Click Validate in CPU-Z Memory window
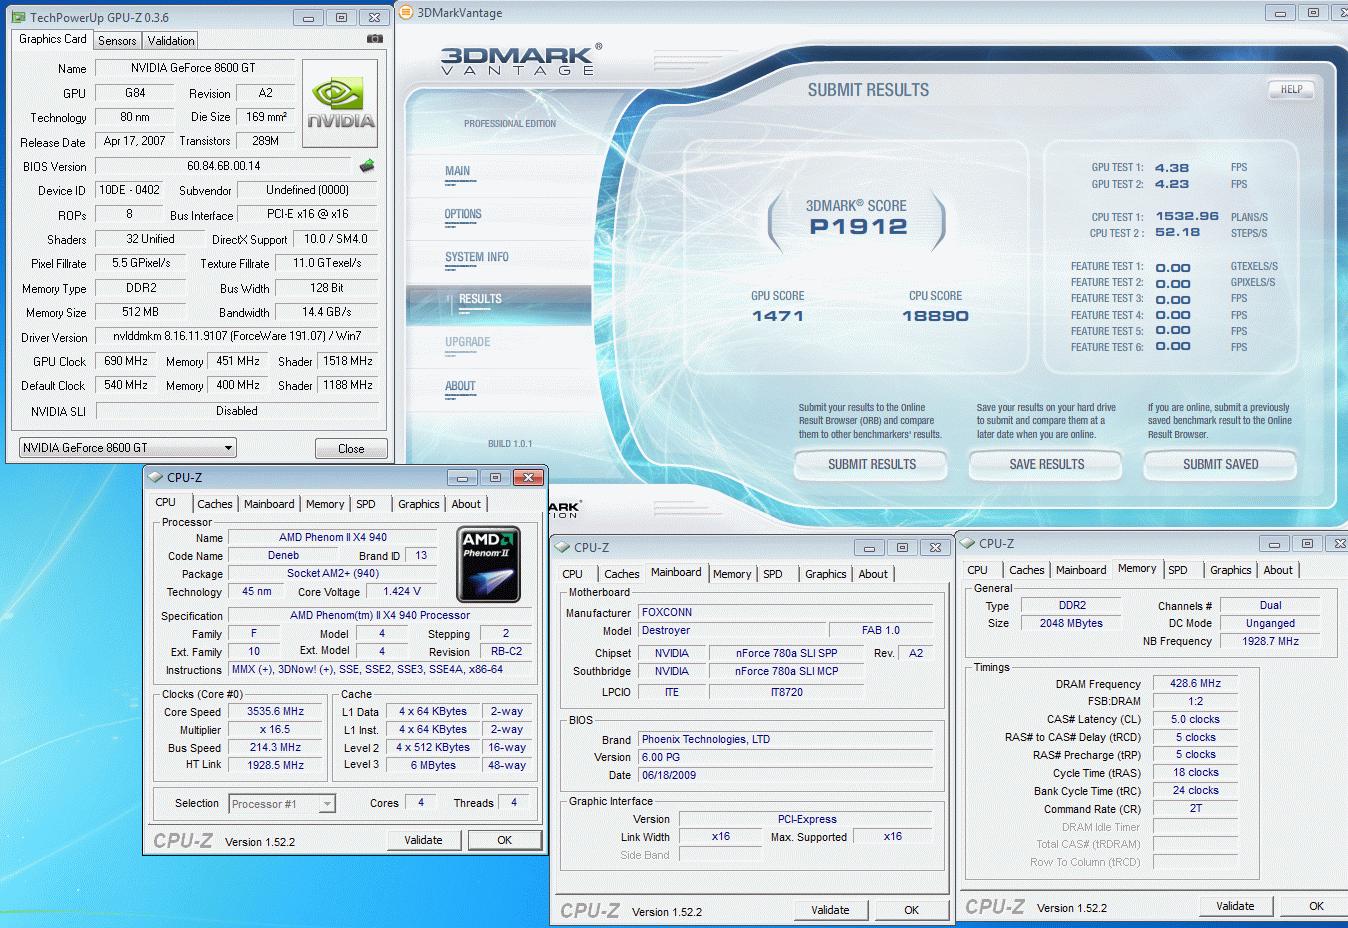This screenshot has width=1348, height=928. tap(1235, 906)
